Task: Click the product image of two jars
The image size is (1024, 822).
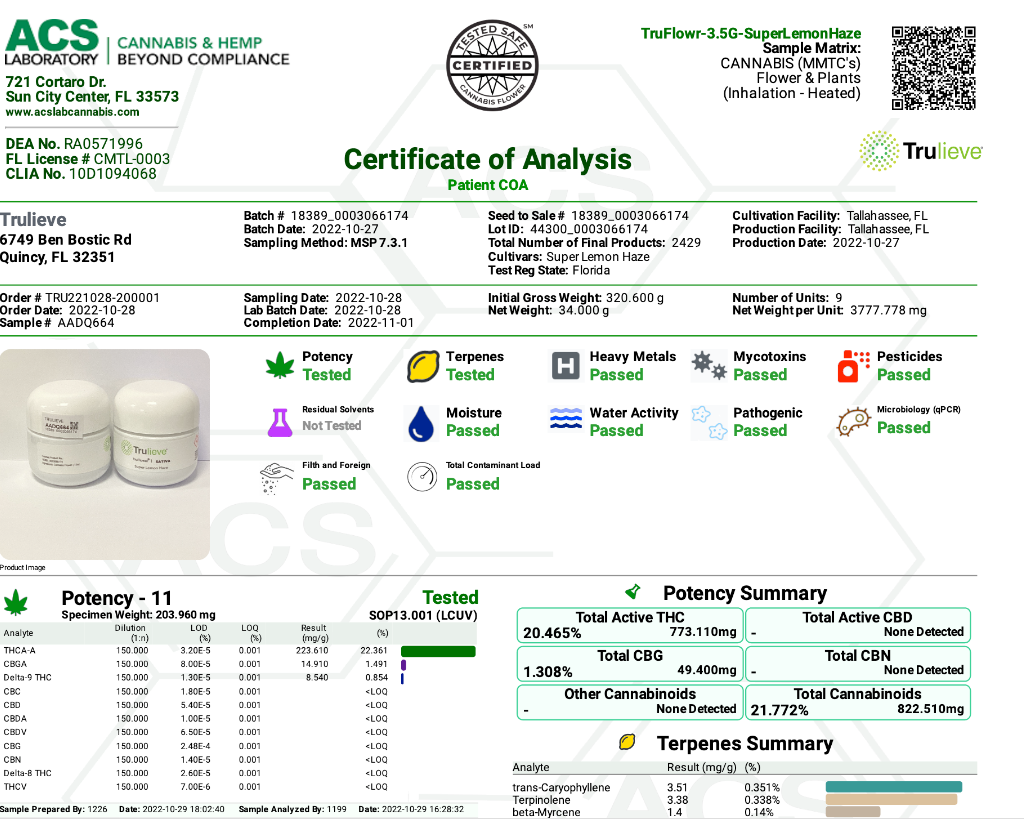Action: pos(104,454)
